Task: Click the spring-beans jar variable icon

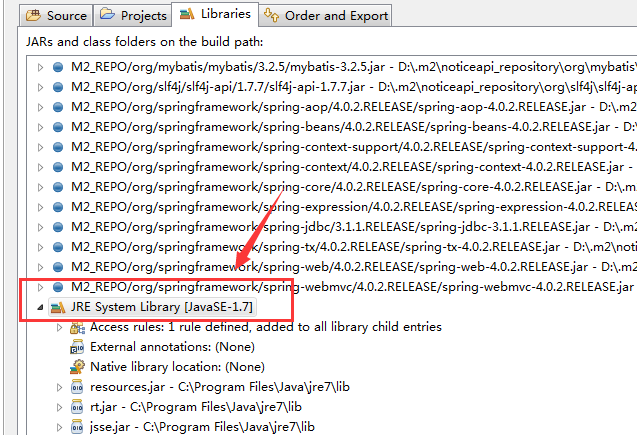Action: click(x=58, y=127)
